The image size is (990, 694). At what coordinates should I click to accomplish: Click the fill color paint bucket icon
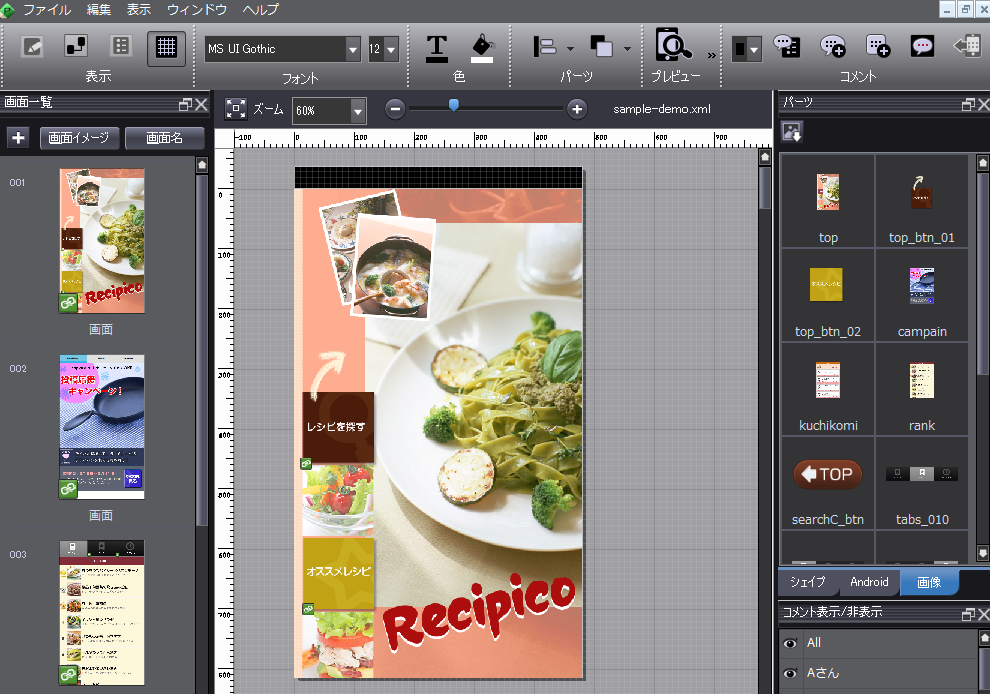click(483, 49)
